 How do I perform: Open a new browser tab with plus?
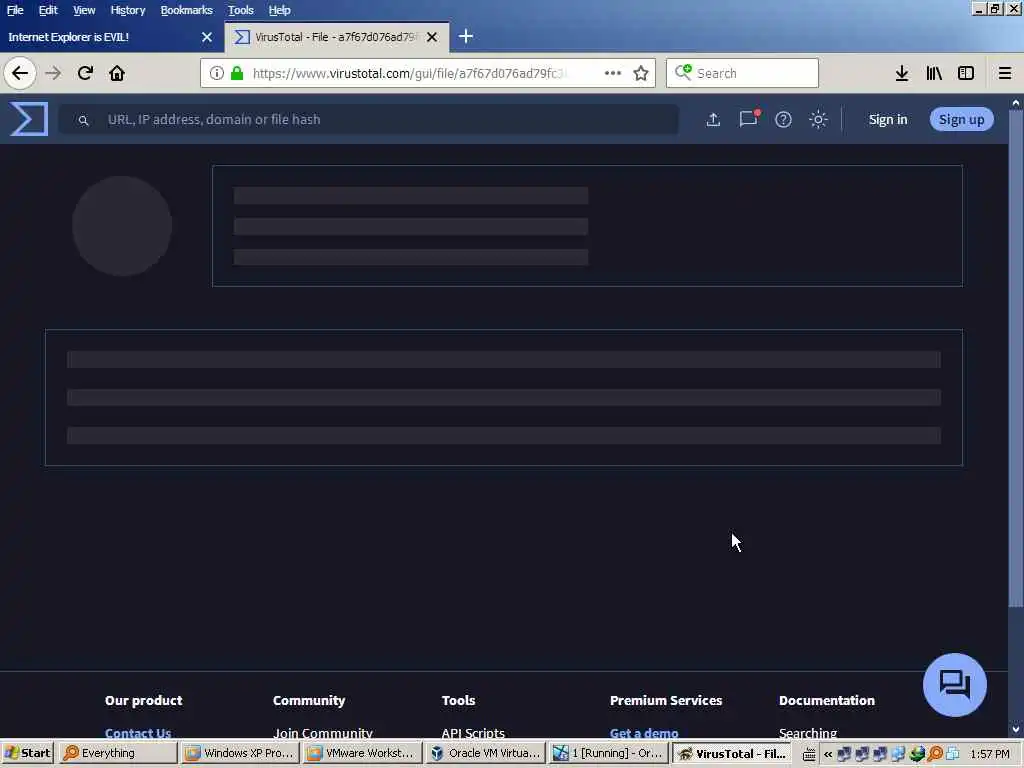coord(466,37)
